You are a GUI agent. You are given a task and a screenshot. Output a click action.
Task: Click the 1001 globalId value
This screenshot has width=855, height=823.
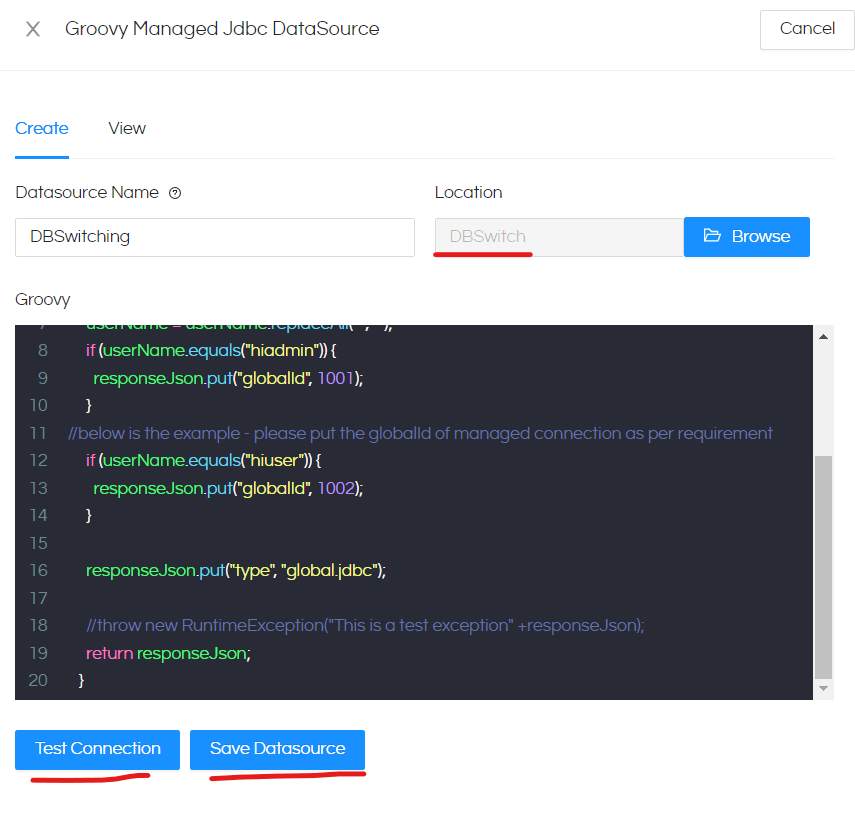click(335, 378)
